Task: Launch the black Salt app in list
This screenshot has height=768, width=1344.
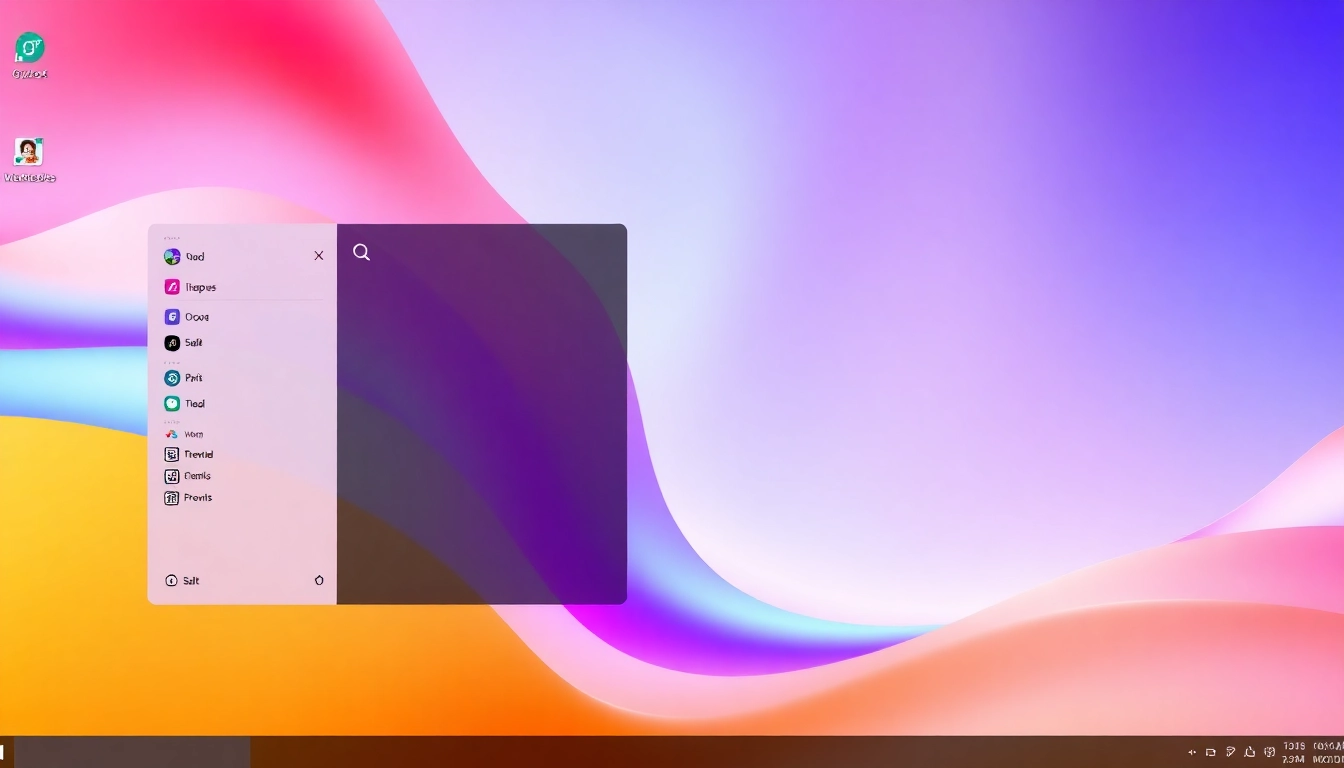Action: (172, 343)
